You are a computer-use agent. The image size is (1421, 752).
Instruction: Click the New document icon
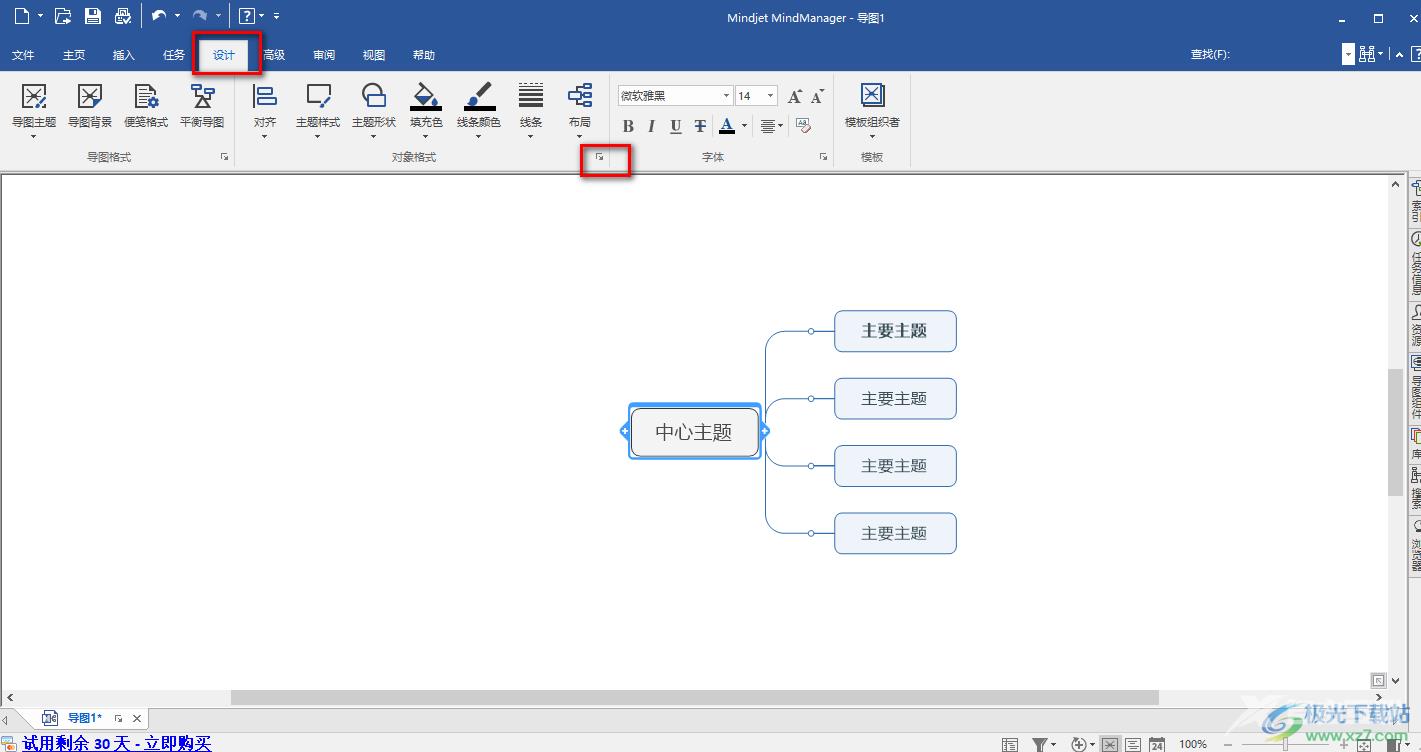pyautogui.click(x=22, y=16)
